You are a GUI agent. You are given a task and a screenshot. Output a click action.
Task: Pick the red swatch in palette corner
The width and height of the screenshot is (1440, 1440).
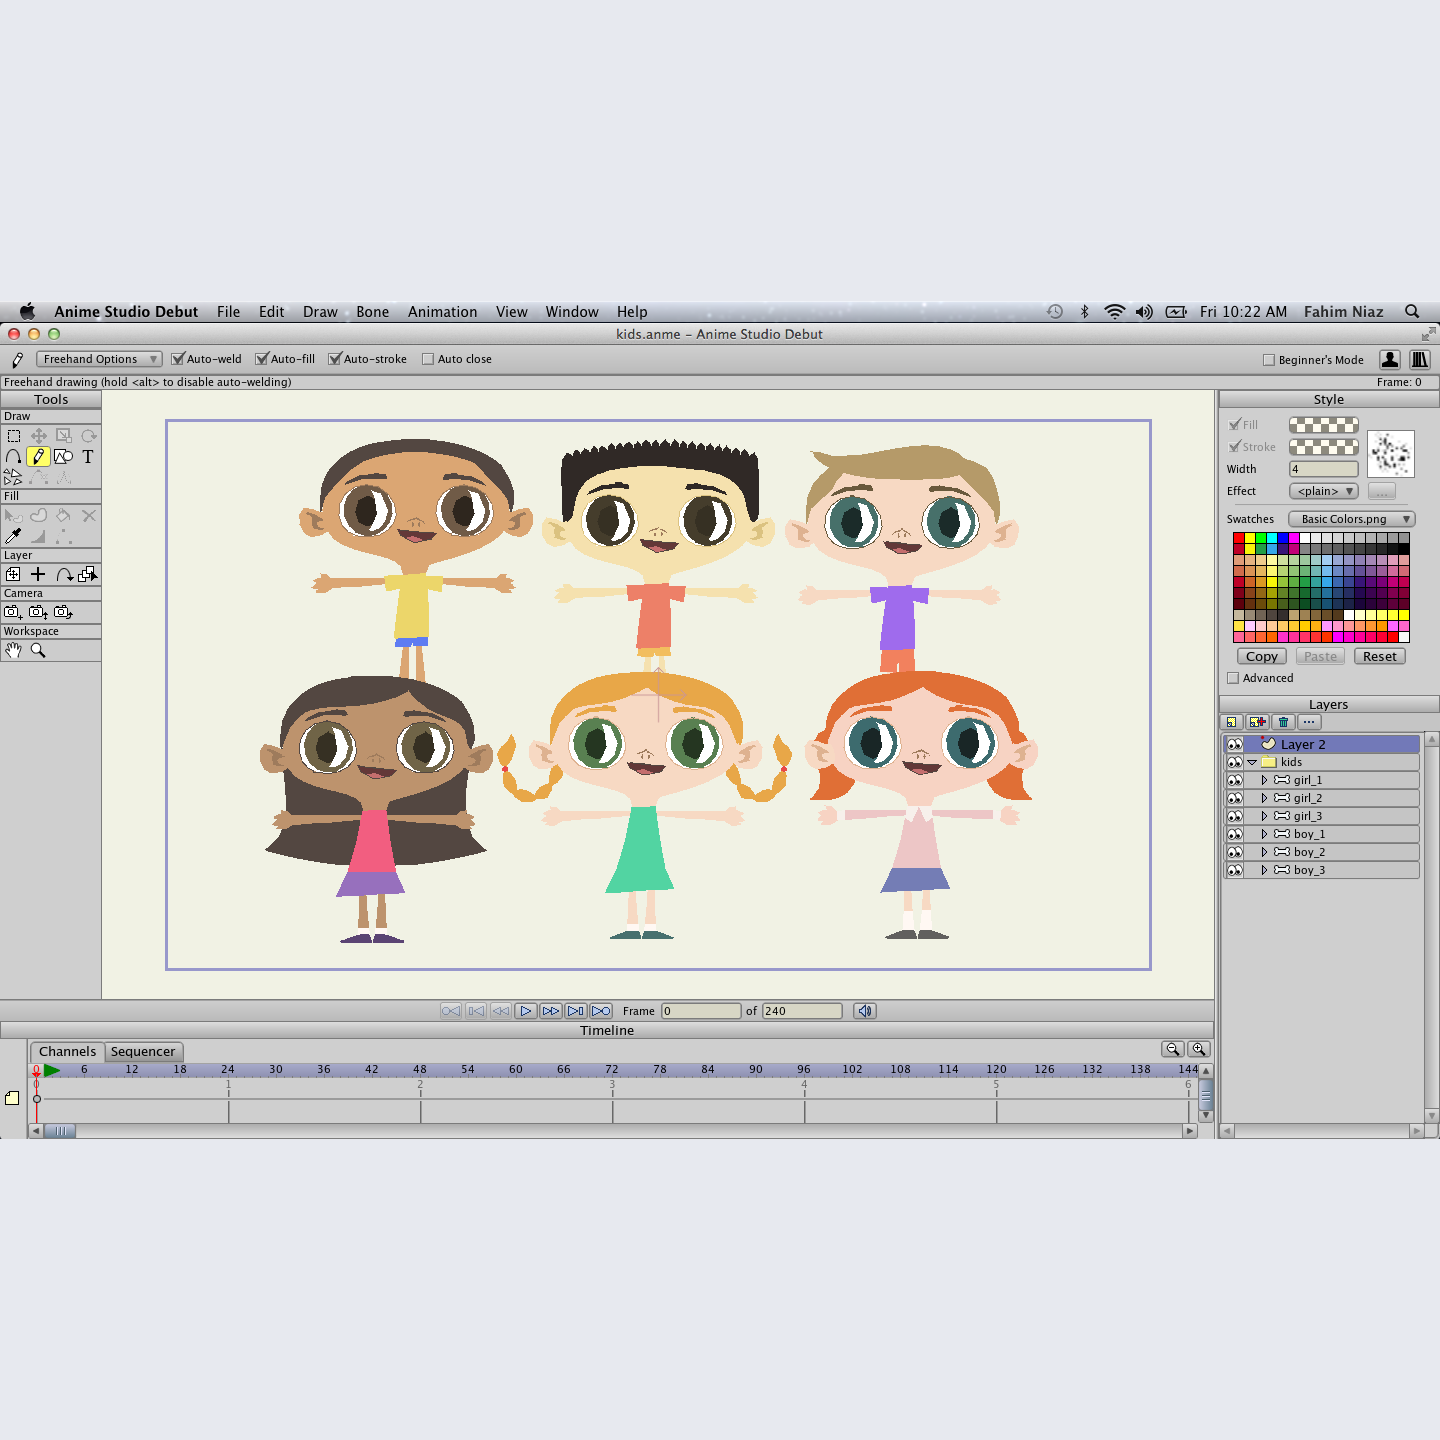(1239, 538)
